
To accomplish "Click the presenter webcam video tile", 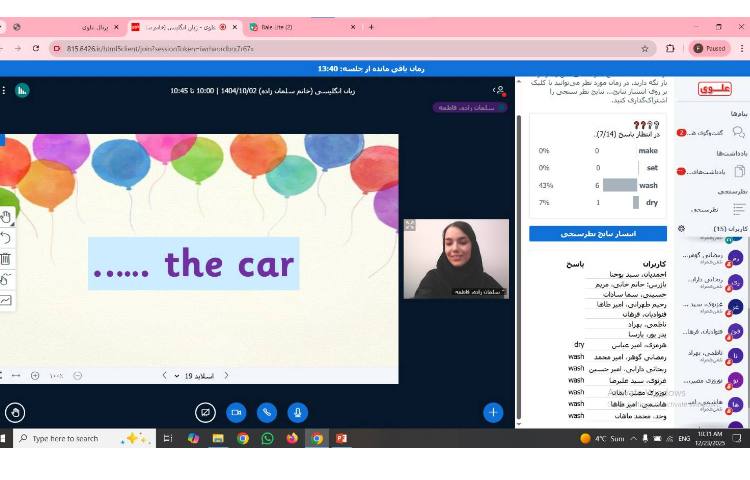I will (x=456, y=259).
